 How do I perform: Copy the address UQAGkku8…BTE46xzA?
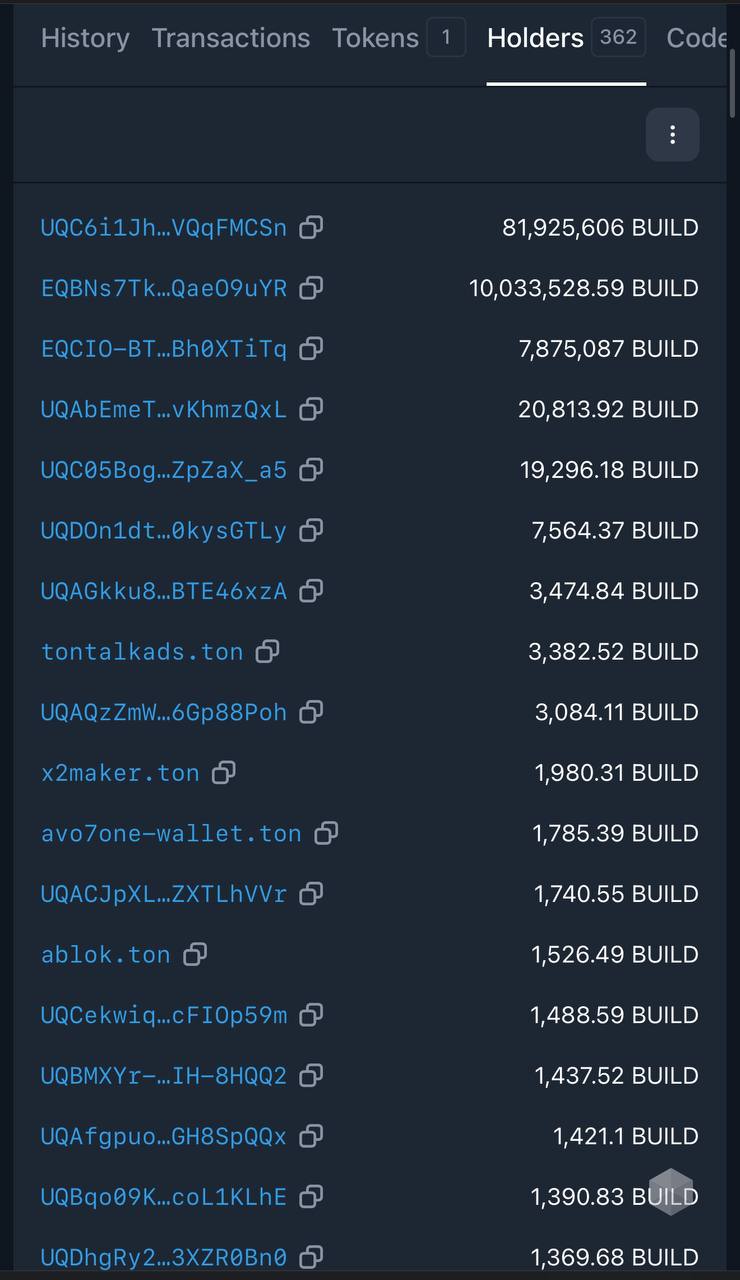(x=311, y=591)
